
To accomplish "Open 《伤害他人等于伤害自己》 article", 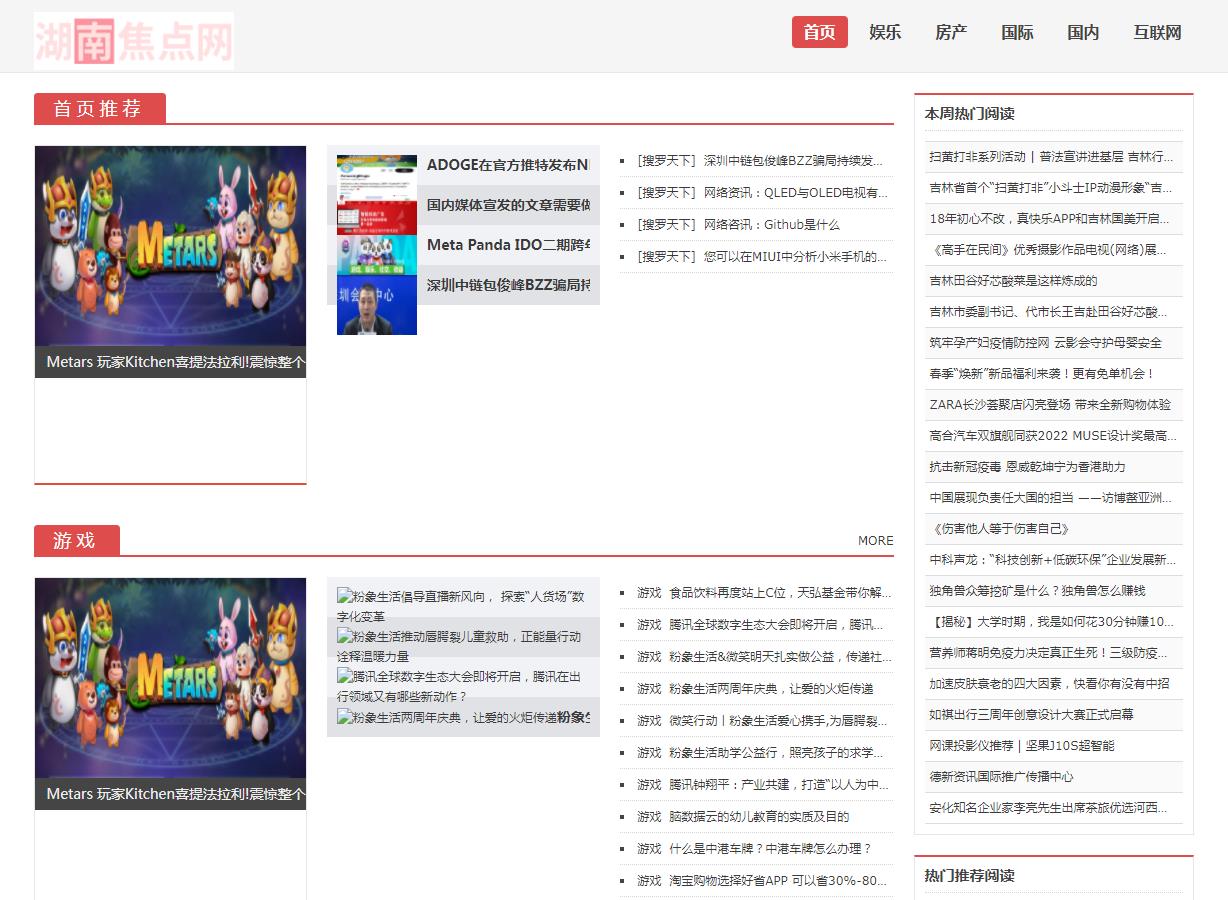I will click(x=1000, y=528).
